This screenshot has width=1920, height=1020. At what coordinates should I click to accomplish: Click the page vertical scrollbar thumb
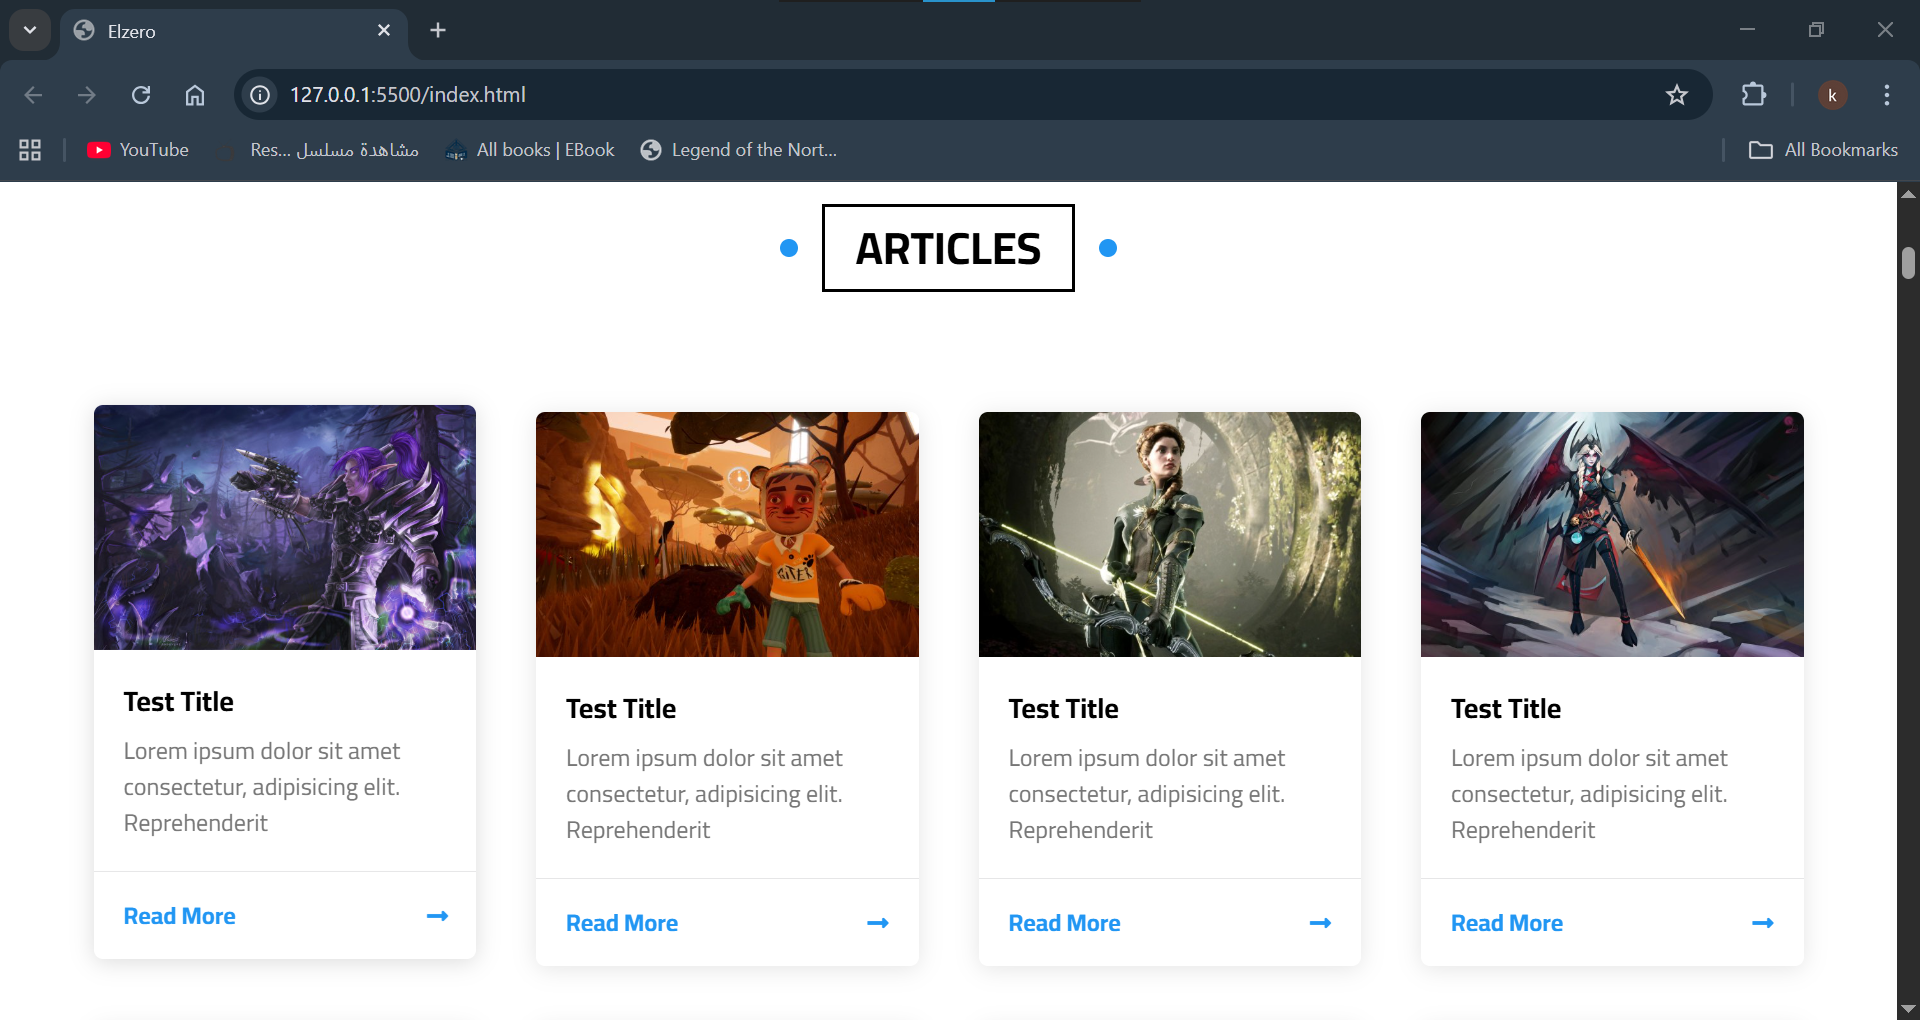pos(1908,263)
